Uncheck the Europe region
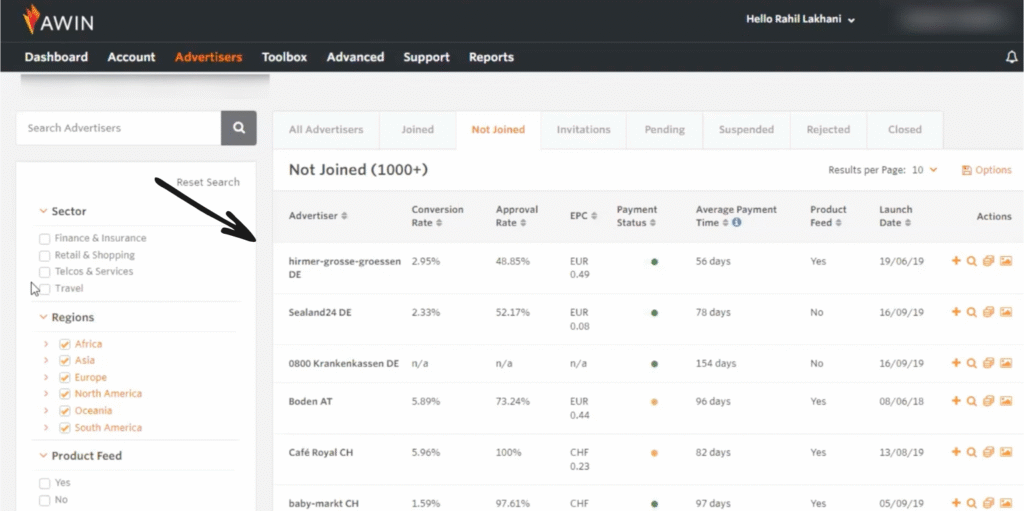This screenshot has width=1024, height=511. (x=65, y=377)
